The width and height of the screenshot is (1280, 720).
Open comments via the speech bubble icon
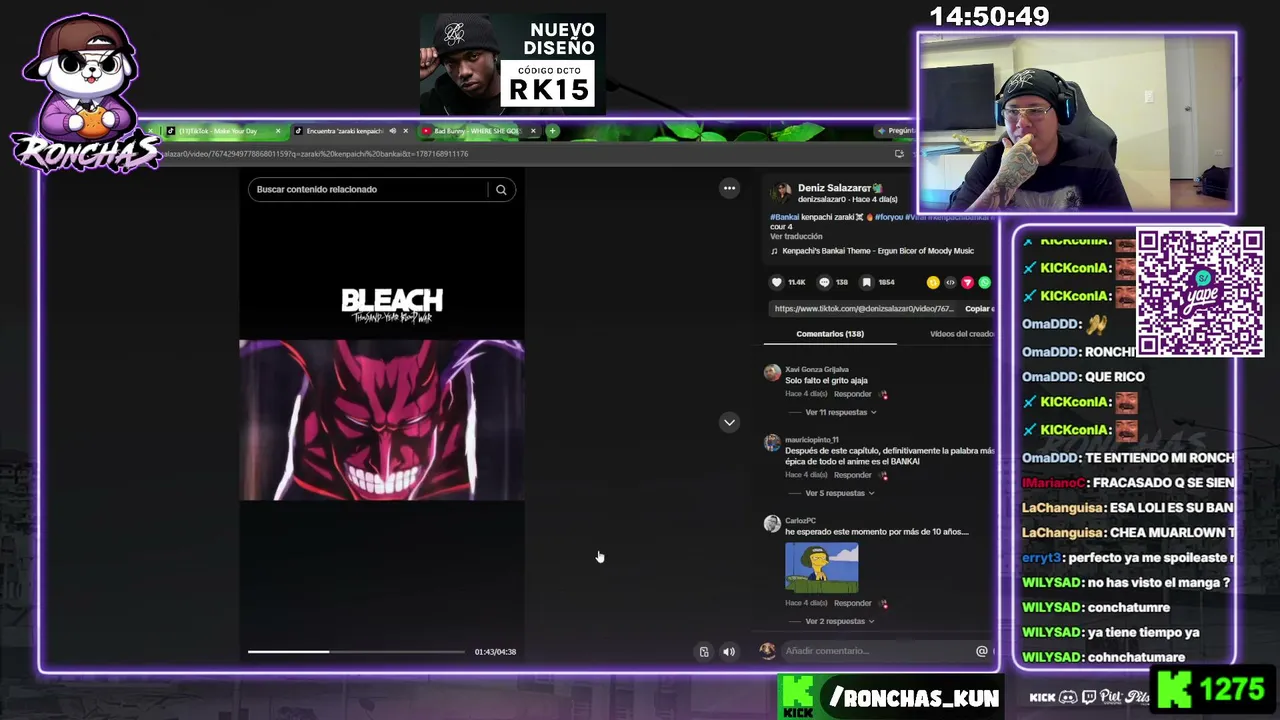(x=824, y=282)
